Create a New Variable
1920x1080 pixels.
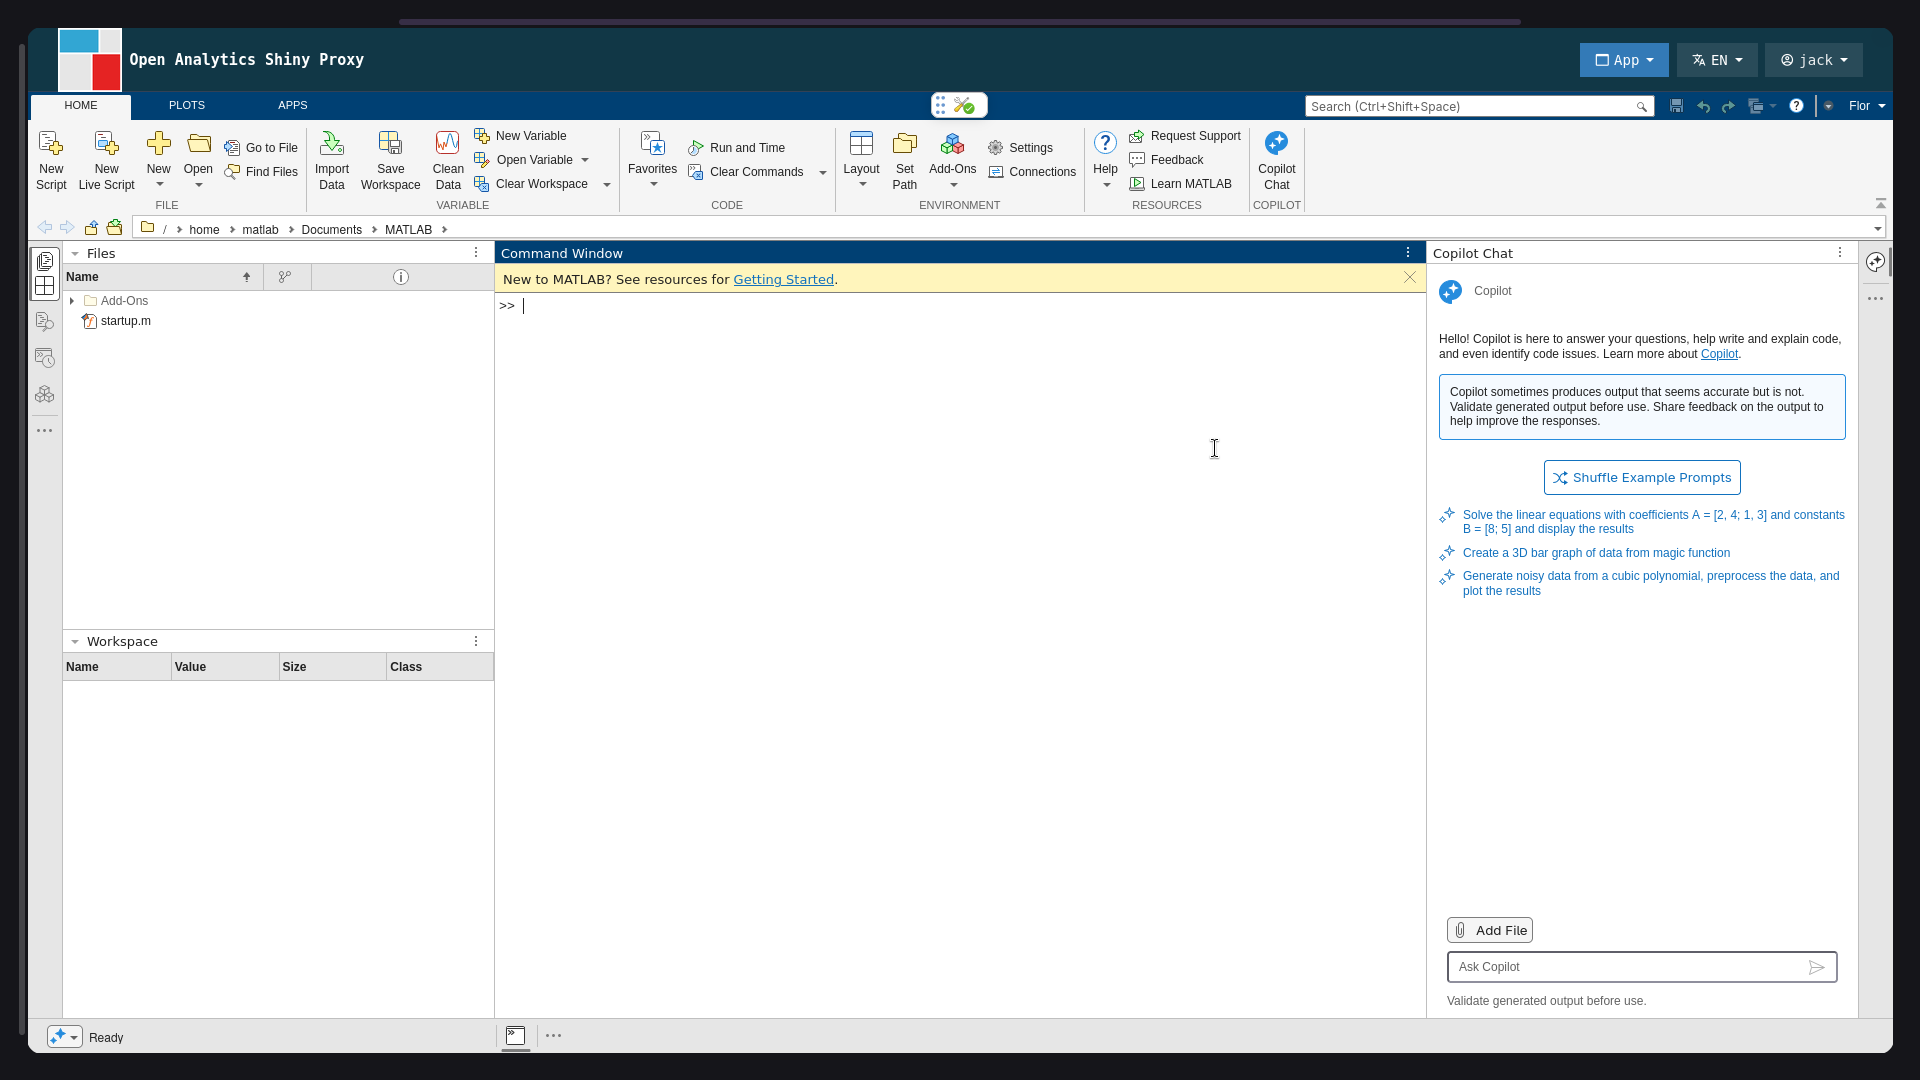coord(521,136)
